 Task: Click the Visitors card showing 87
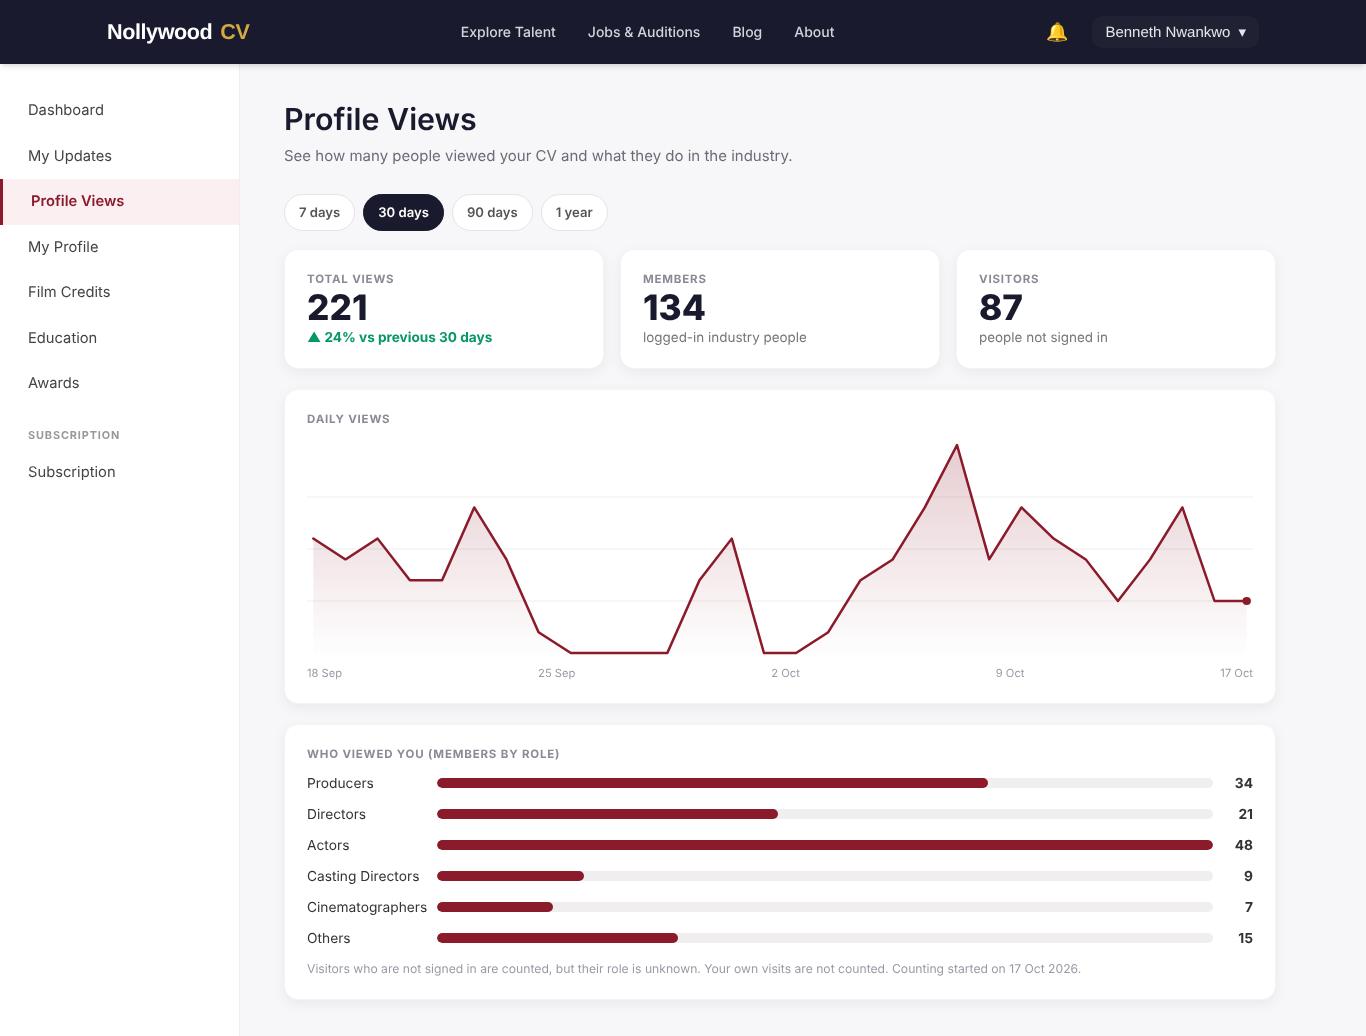coord(1116,309)
